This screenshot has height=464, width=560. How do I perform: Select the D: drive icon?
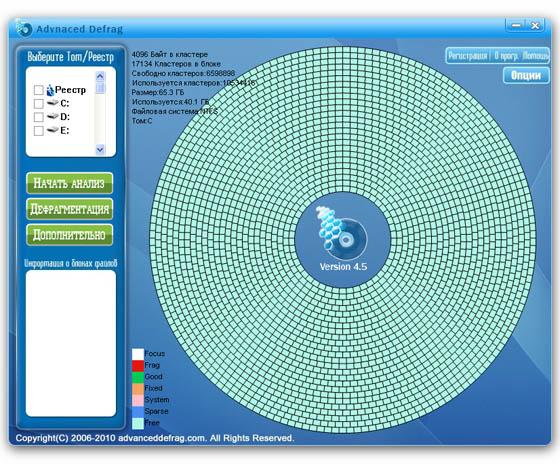[x=52, y=116]
